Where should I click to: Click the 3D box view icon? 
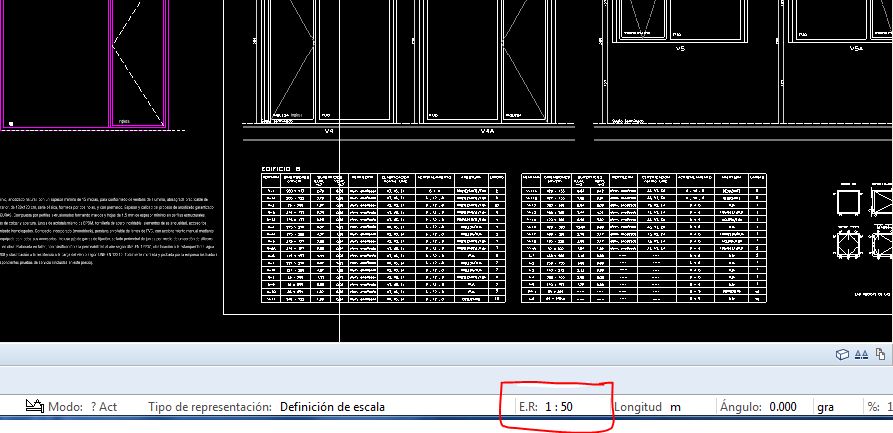pos(842,354)
